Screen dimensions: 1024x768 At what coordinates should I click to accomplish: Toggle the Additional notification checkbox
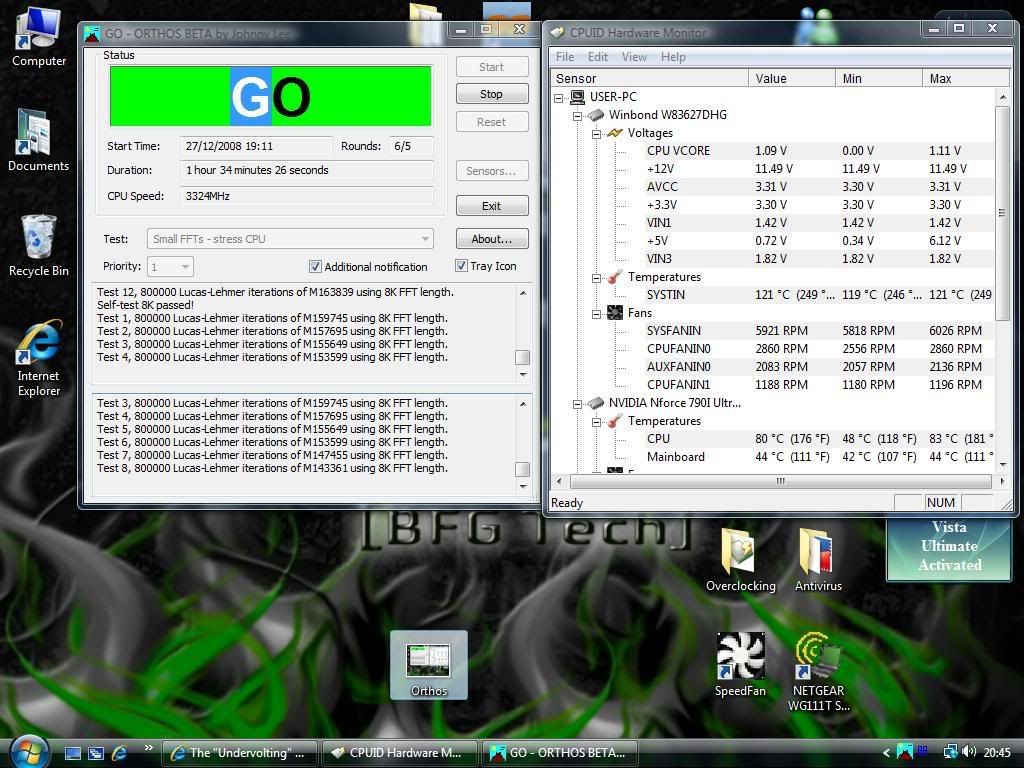(x=315, y=266)
